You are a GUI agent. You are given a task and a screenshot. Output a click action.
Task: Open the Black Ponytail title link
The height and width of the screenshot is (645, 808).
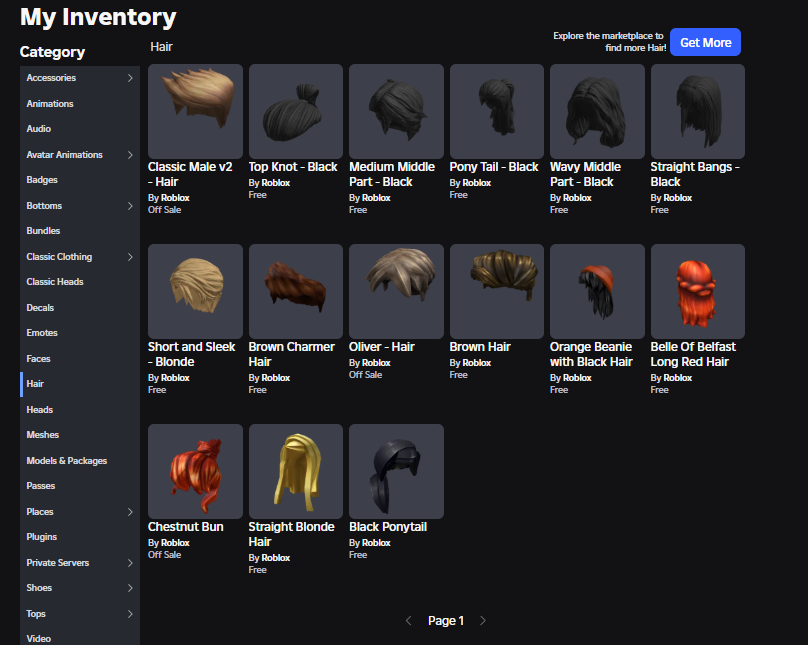click(388, 527)
